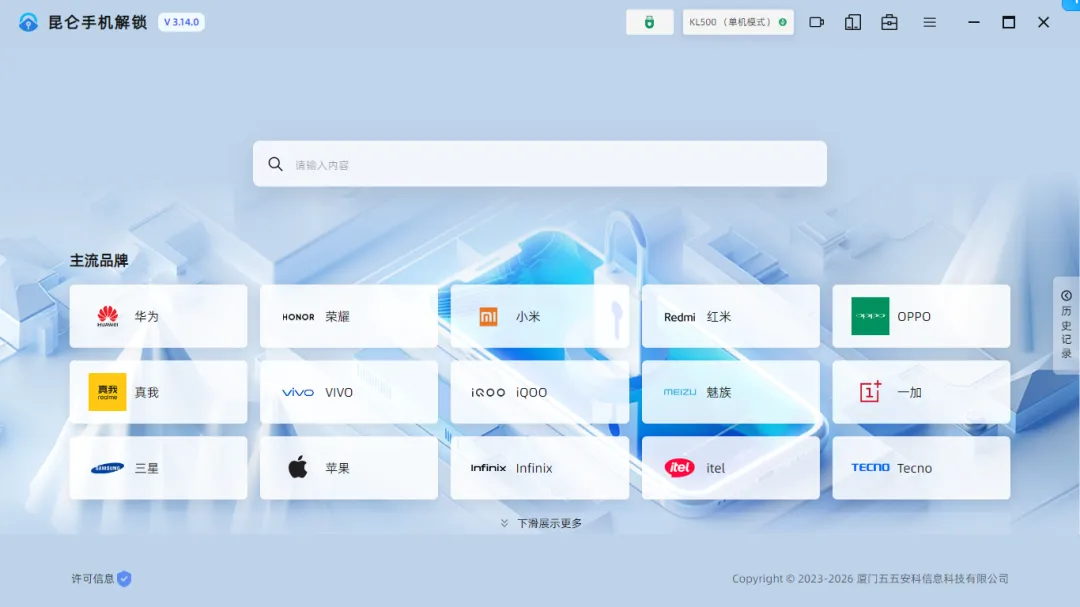The height and width of the screenshot is (607, 1080).
Task: Select the HONOR 荣耀 brand card
Action: coord(349,316)
